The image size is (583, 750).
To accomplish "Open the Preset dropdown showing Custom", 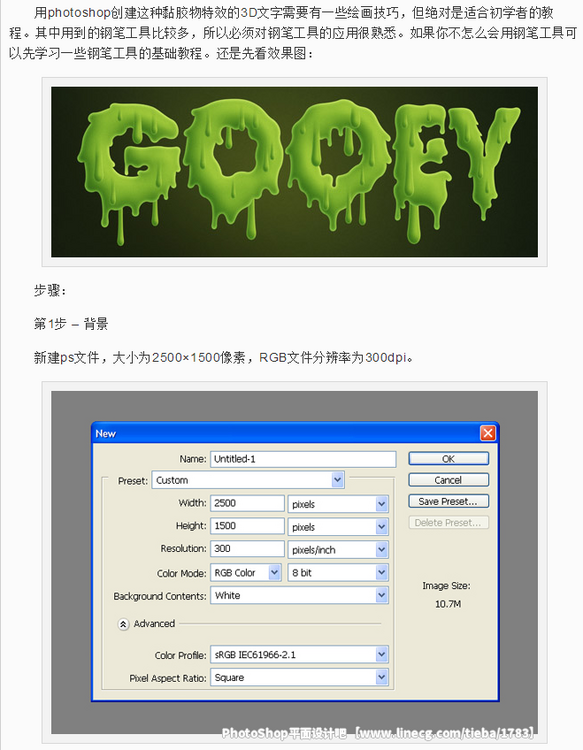I will tap(248, 480).
